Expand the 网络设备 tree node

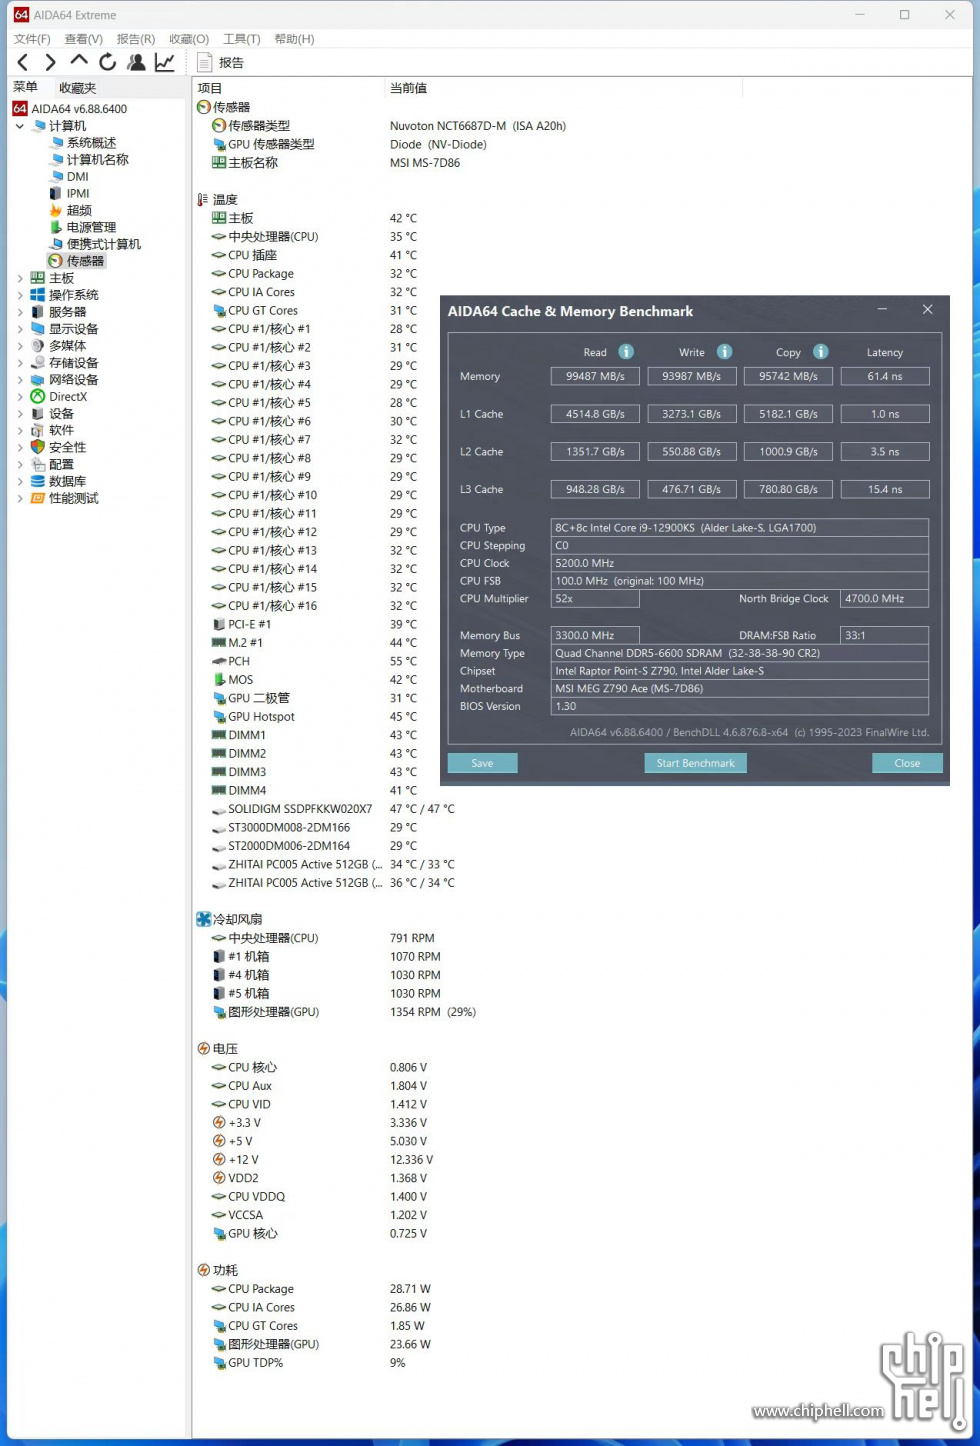coord(20,380)
